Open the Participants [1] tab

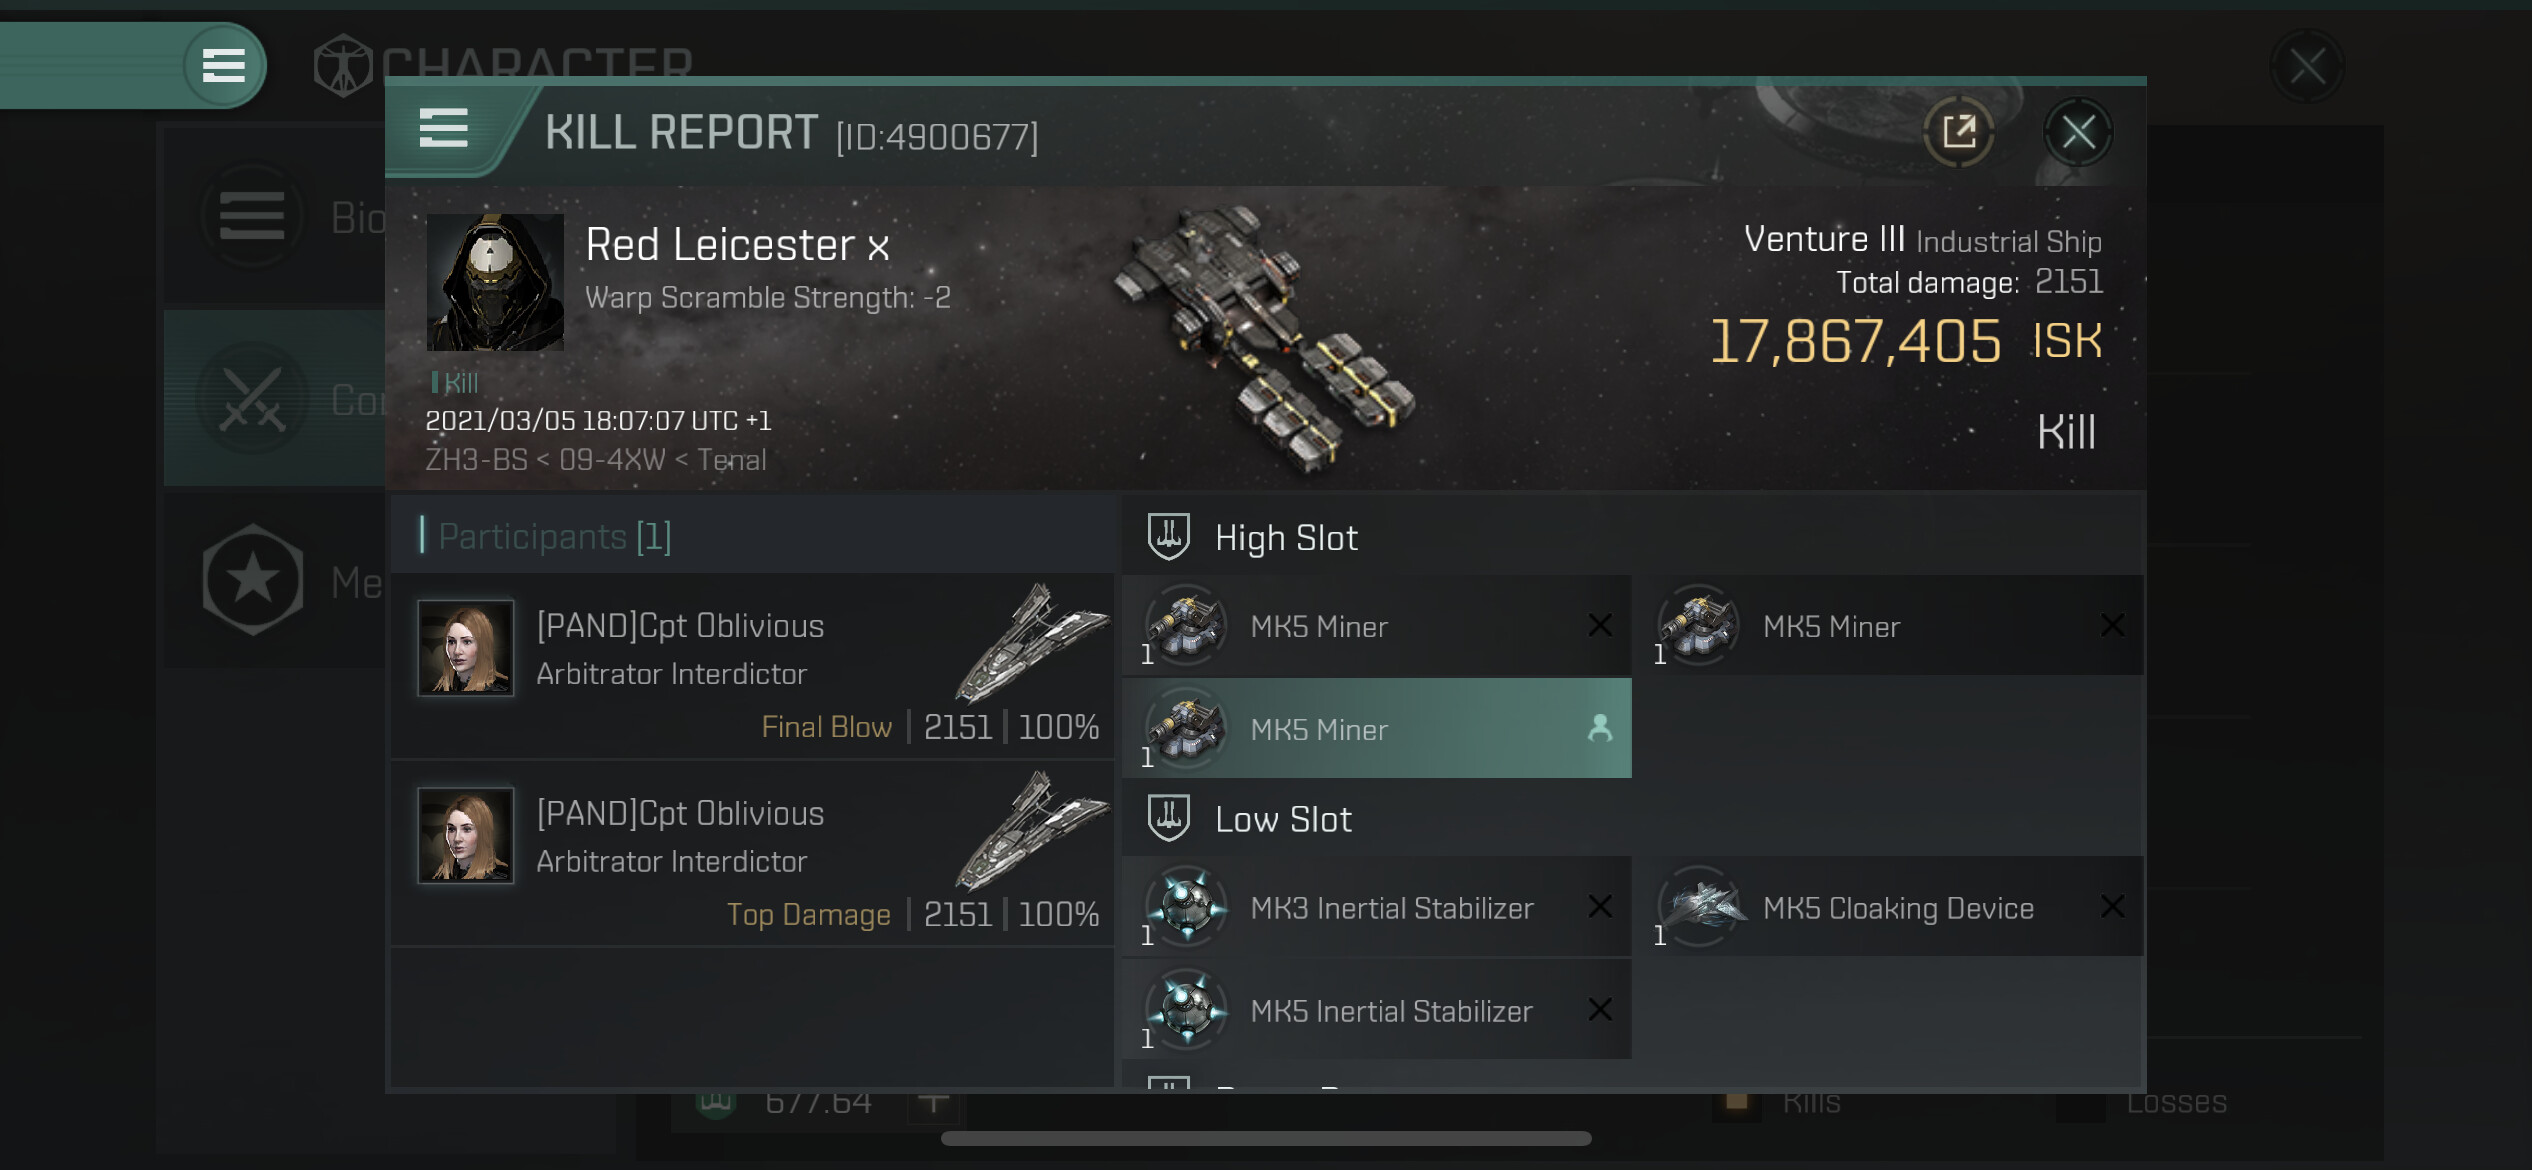pyautogui.click(x=555, y=537)
